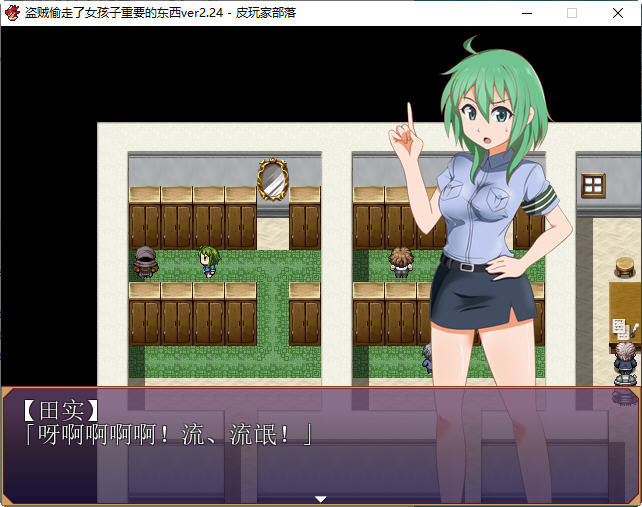This screenshot has width=642, height=507.
Task: Click the paper and quill on desk
Action: (624, 328)
